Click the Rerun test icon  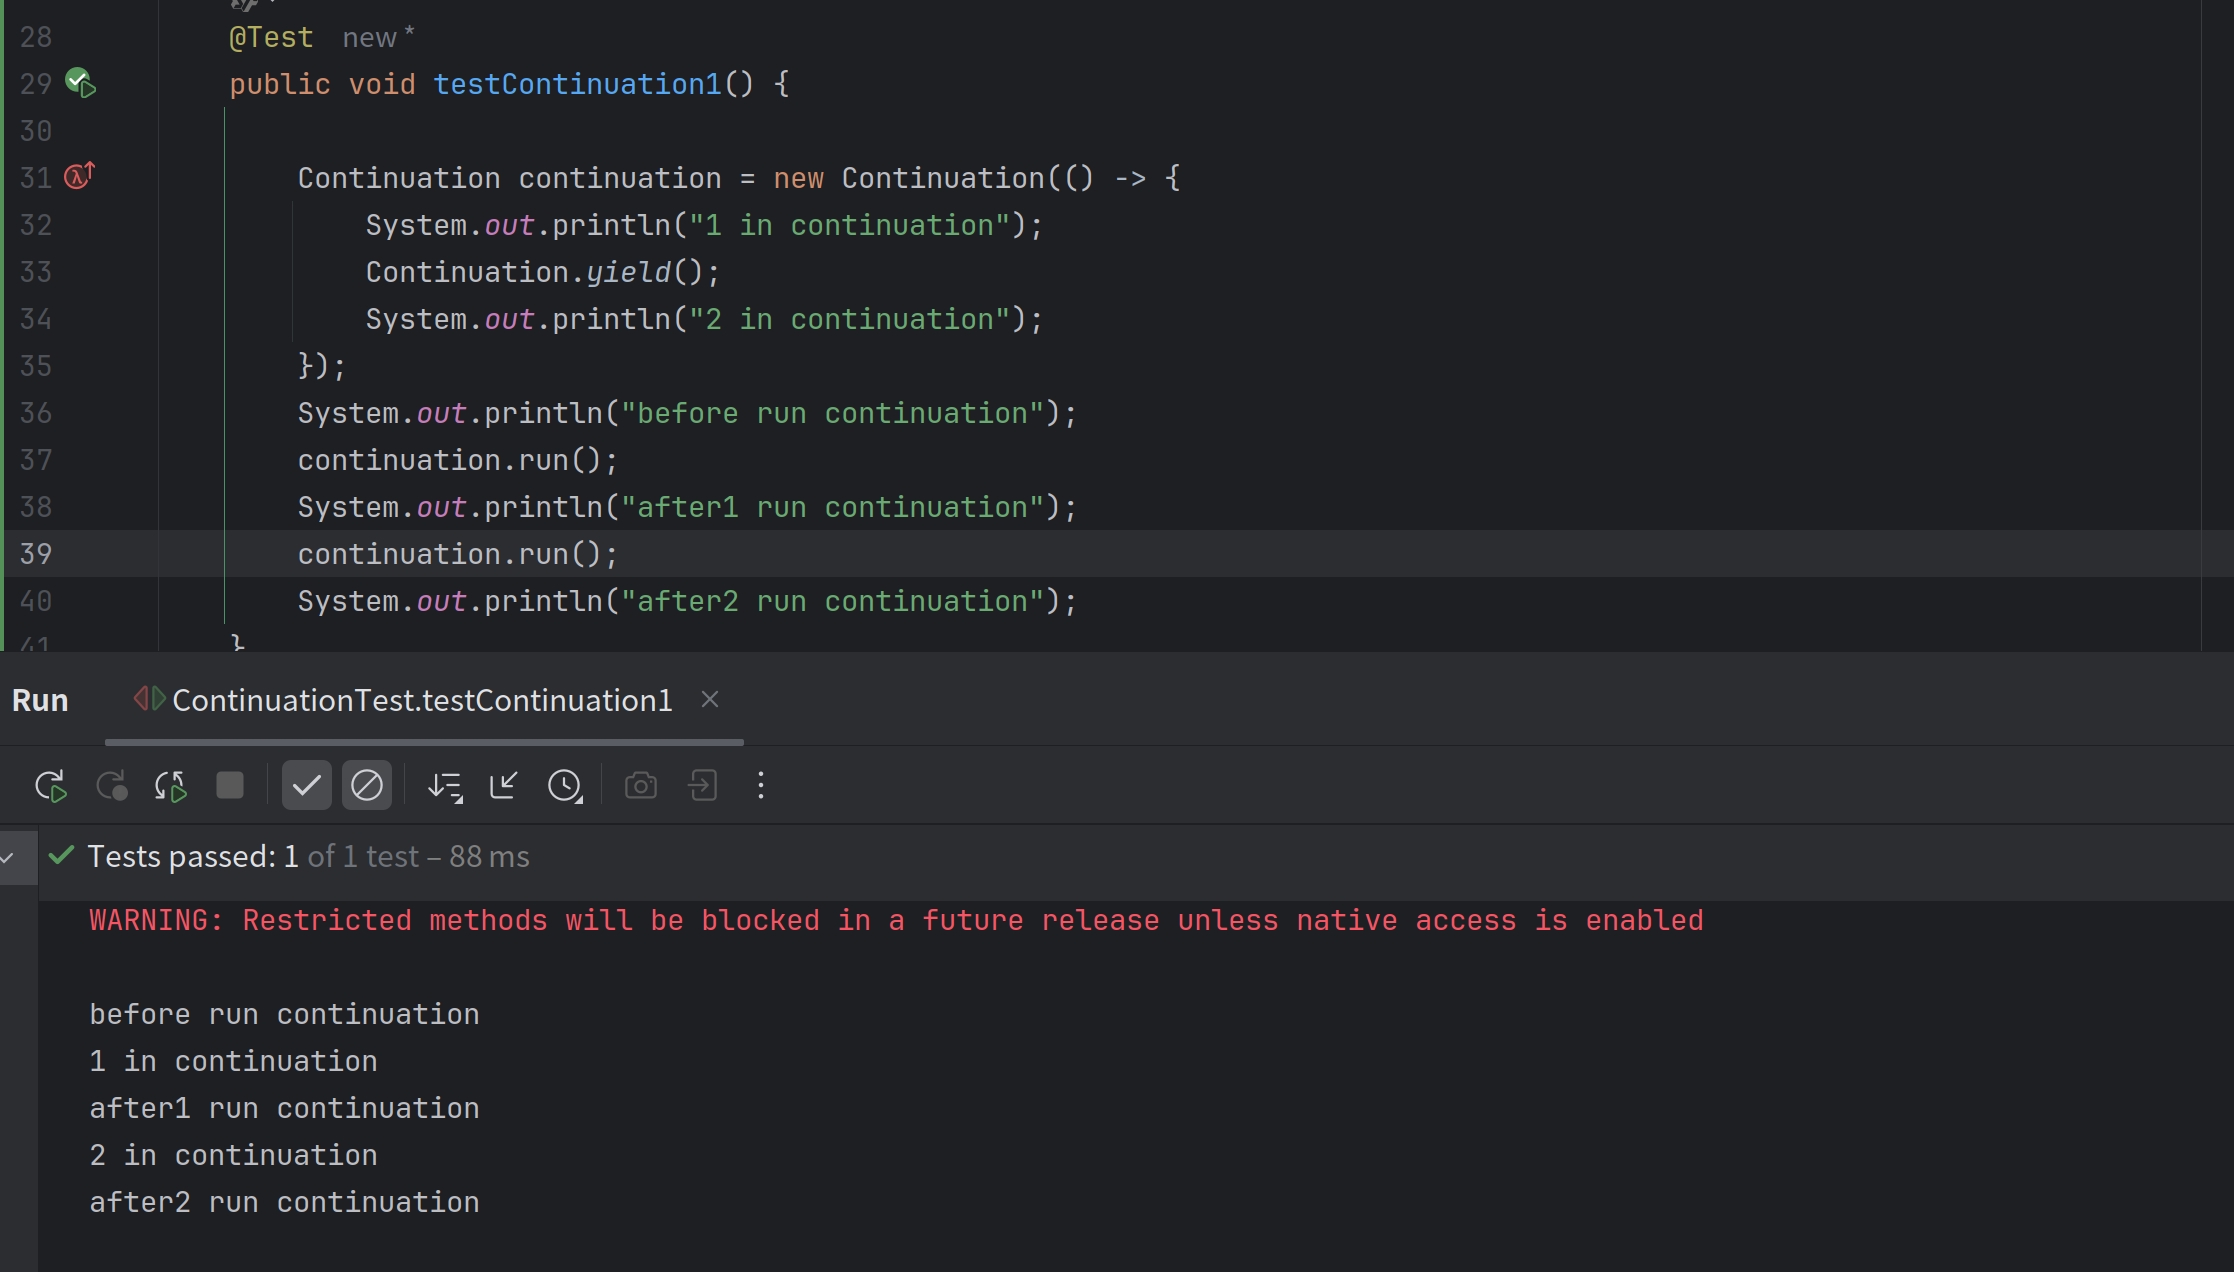click(x=50, y=786)
